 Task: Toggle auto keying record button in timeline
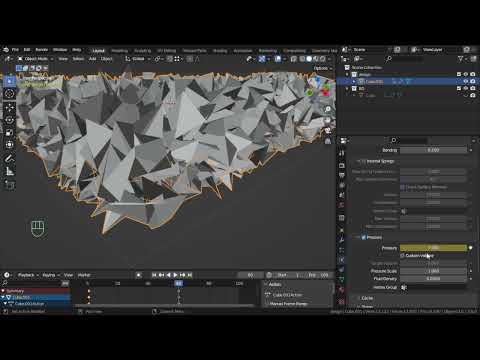[139, 275]
